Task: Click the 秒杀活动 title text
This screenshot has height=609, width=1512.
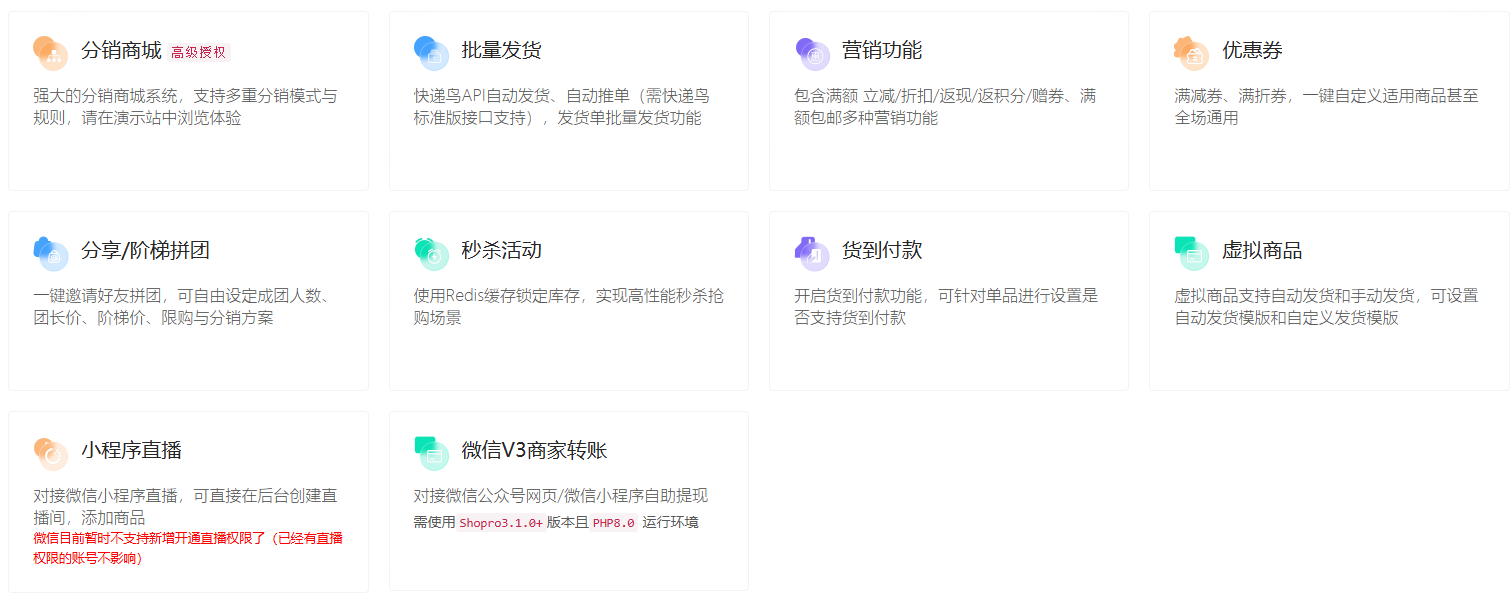Action: pos(501,251)
